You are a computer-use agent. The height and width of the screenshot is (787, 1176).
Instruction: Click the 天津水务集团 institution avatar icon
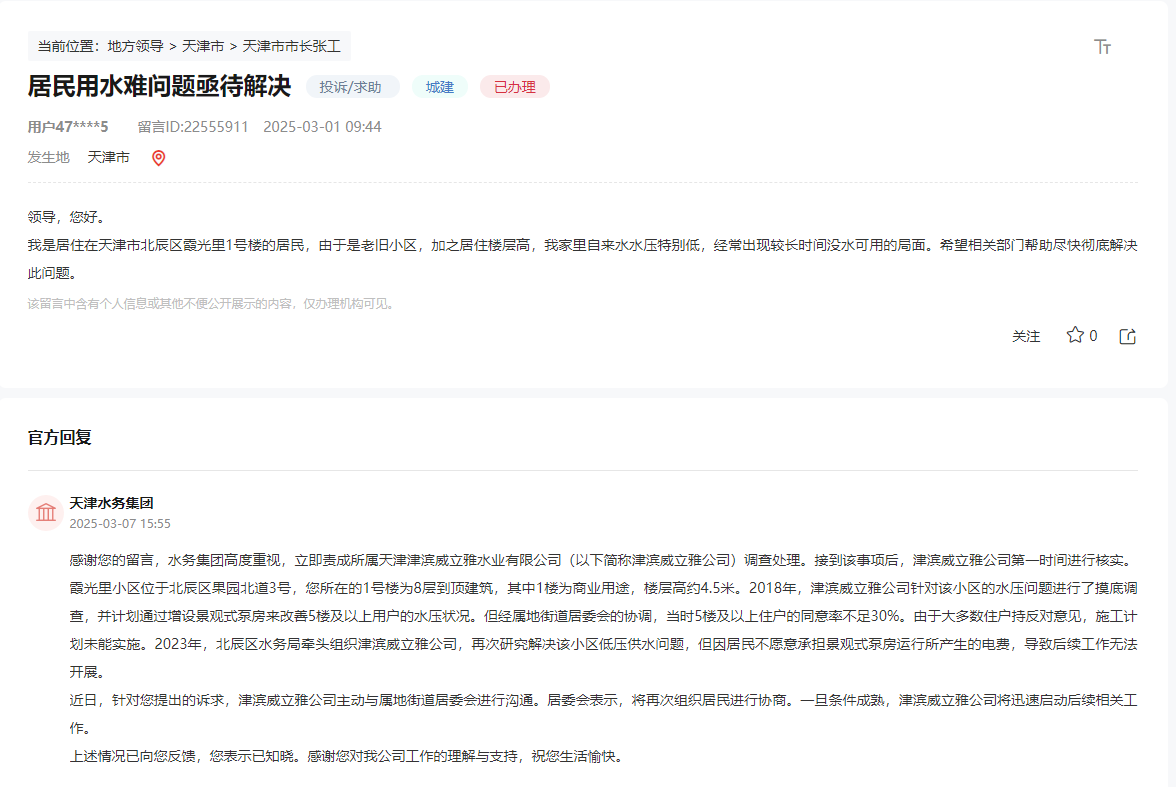[x=46, y=512]
